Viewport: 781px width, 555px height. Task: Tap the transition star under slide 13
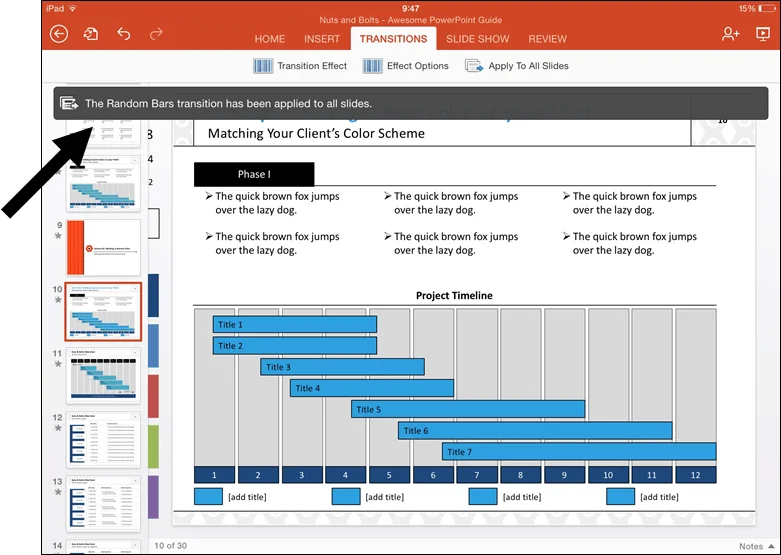[58, 492]
